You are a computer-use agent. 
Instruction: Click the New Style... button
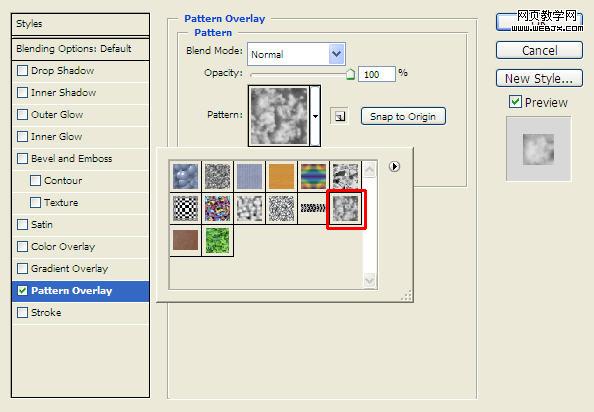point(539,78)
